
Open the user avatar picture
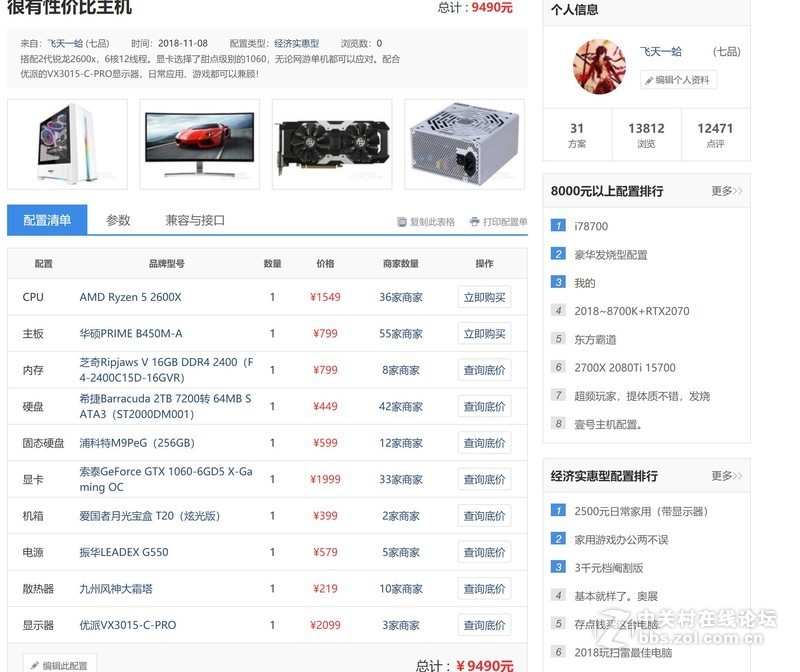click(x=599, y=66)
